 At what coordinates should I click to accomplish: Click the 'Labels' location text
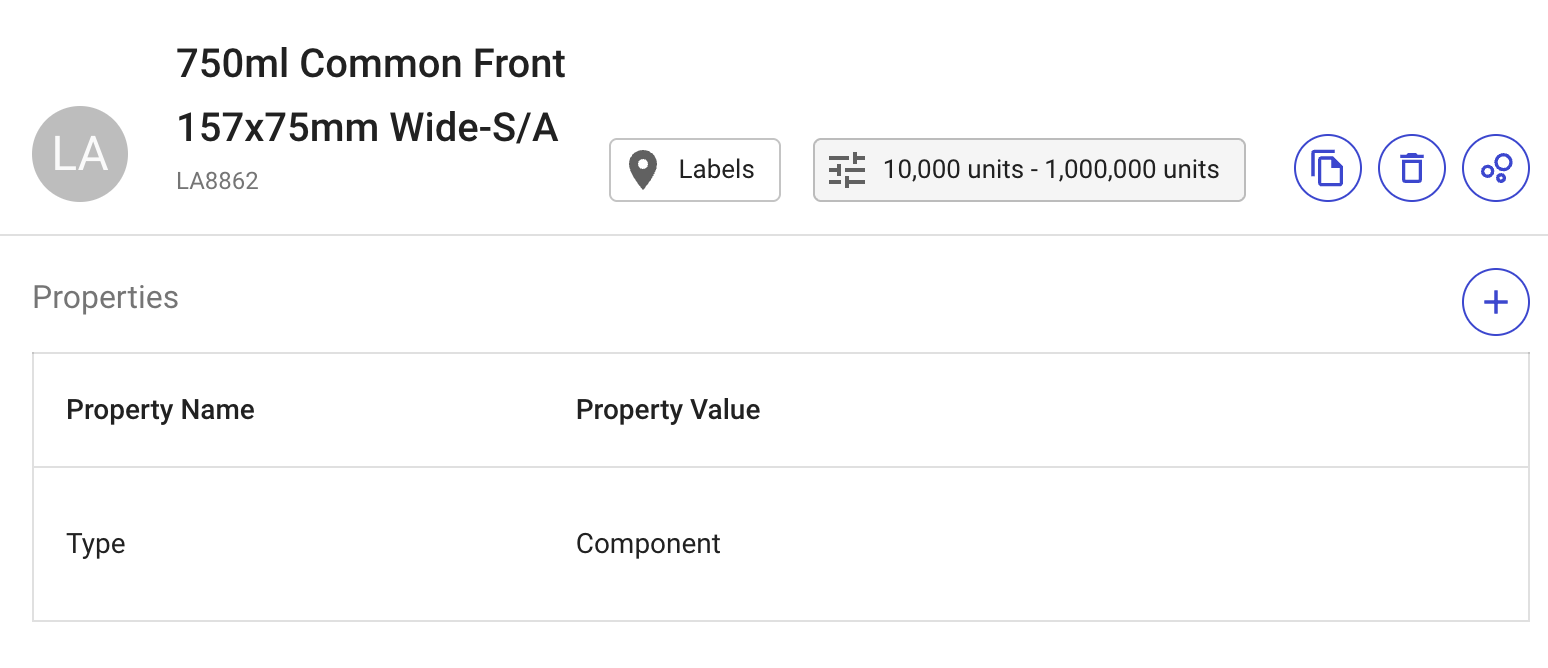716,170
